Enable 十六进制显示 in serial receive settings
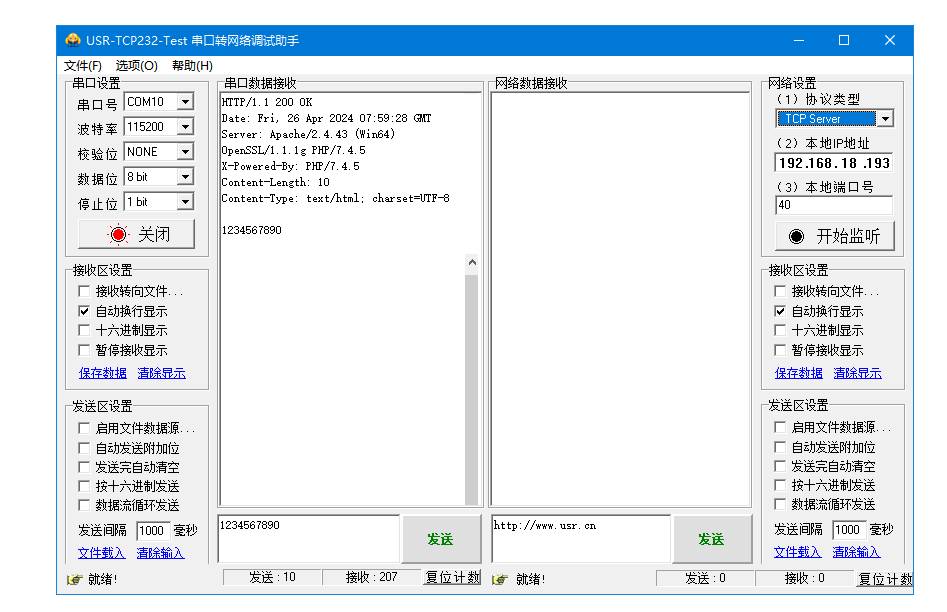The width and height of the screenshot is (947, 612). click(x=84, y=331)
